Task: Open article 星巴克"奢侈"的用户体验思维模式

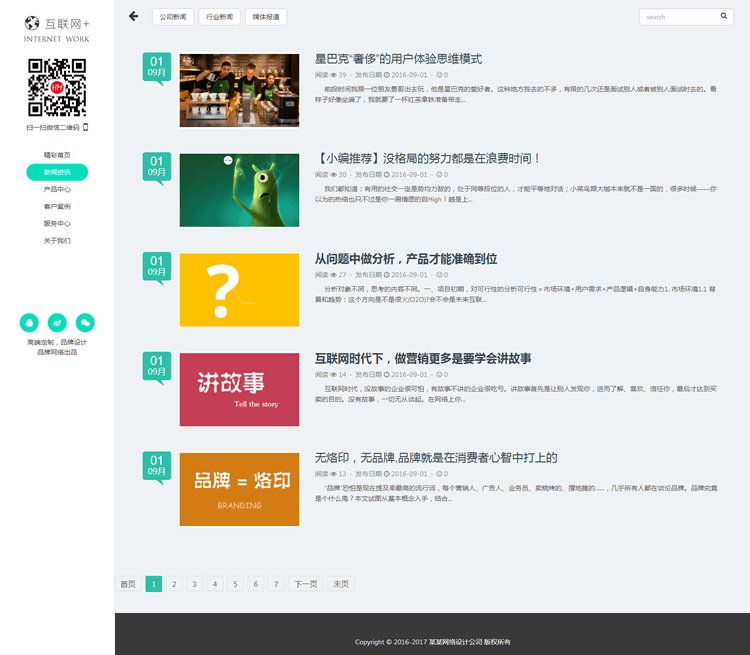Action: click(398, 59)
